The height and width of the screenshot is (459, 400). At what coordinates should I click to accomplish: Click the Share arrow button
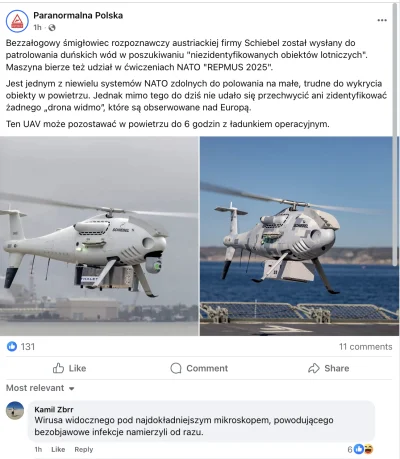tap(329, 368)
